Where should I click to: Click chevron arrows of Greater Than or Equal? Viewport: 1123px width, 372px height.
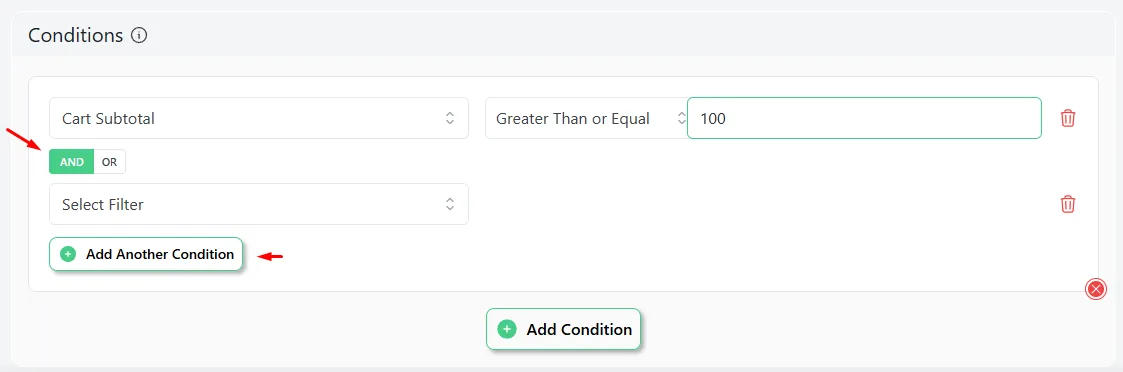[681, 118]
